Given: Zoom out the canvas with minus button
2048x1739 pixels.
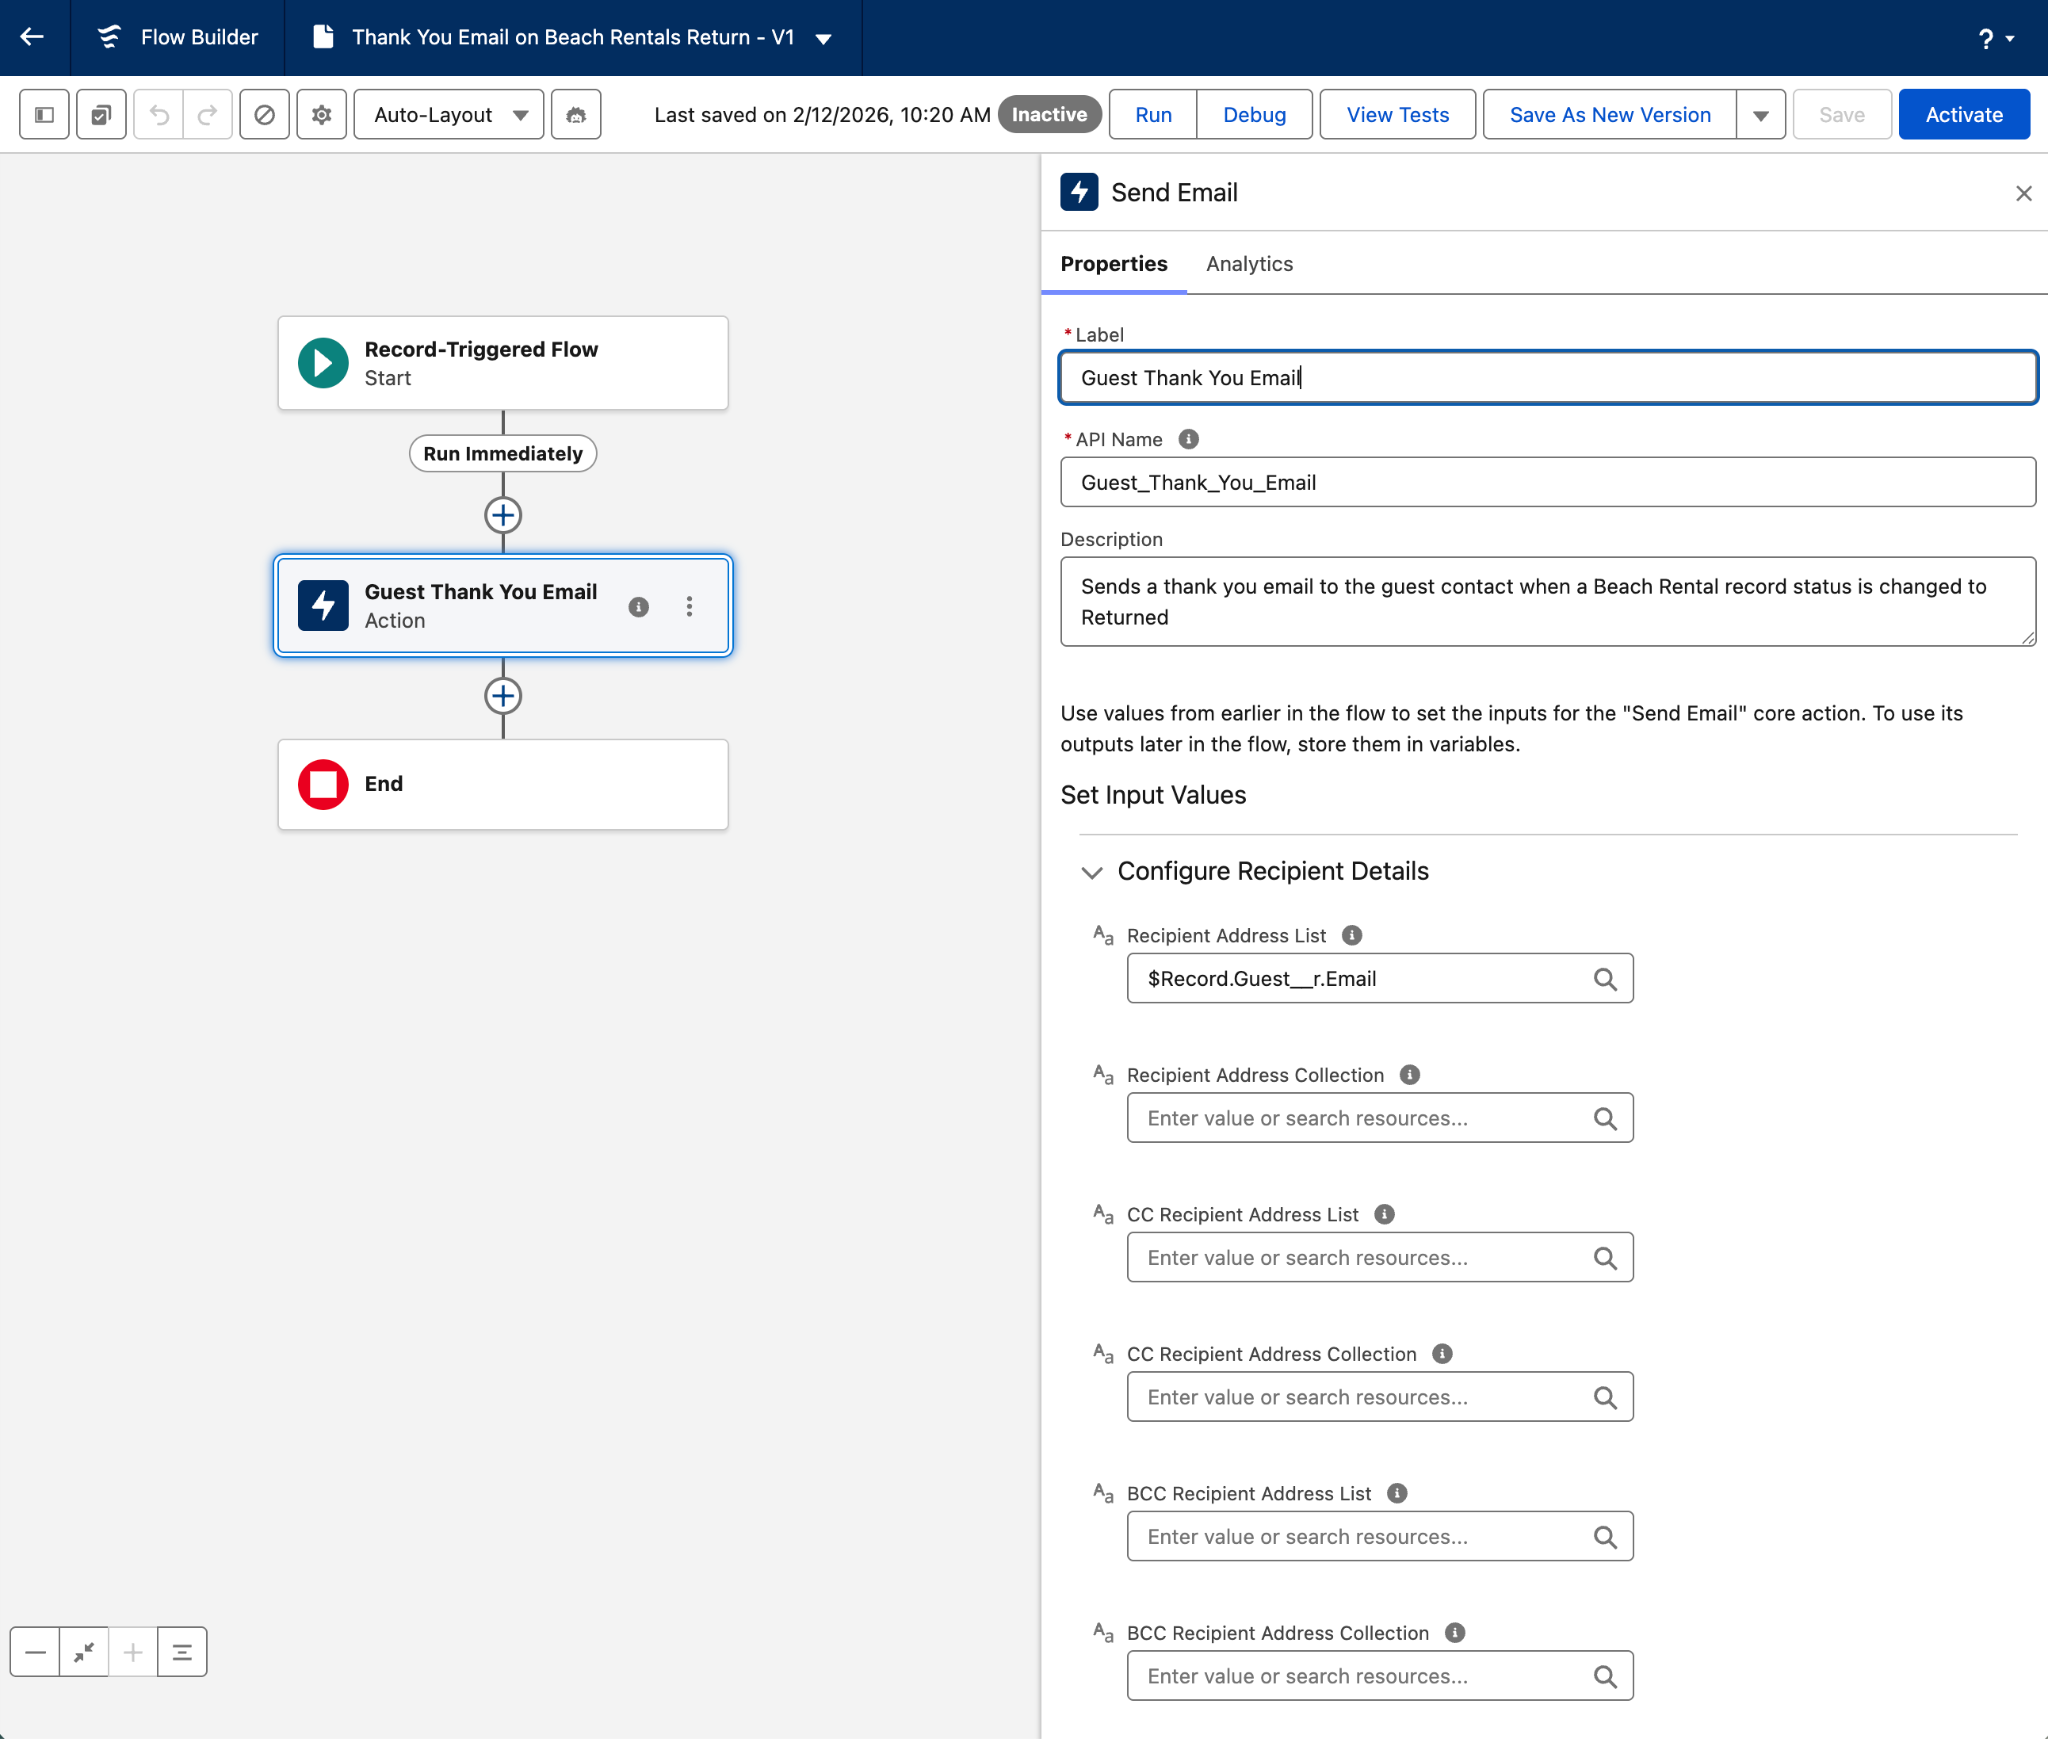Looking at the screenshot, I should (35, 1652).
